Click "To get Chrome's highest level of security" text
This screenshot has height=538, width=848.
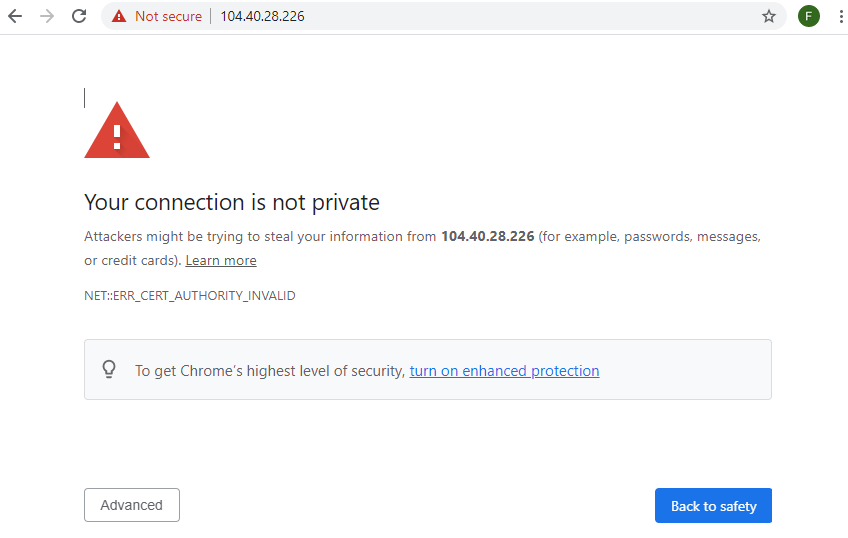[270, 371]
